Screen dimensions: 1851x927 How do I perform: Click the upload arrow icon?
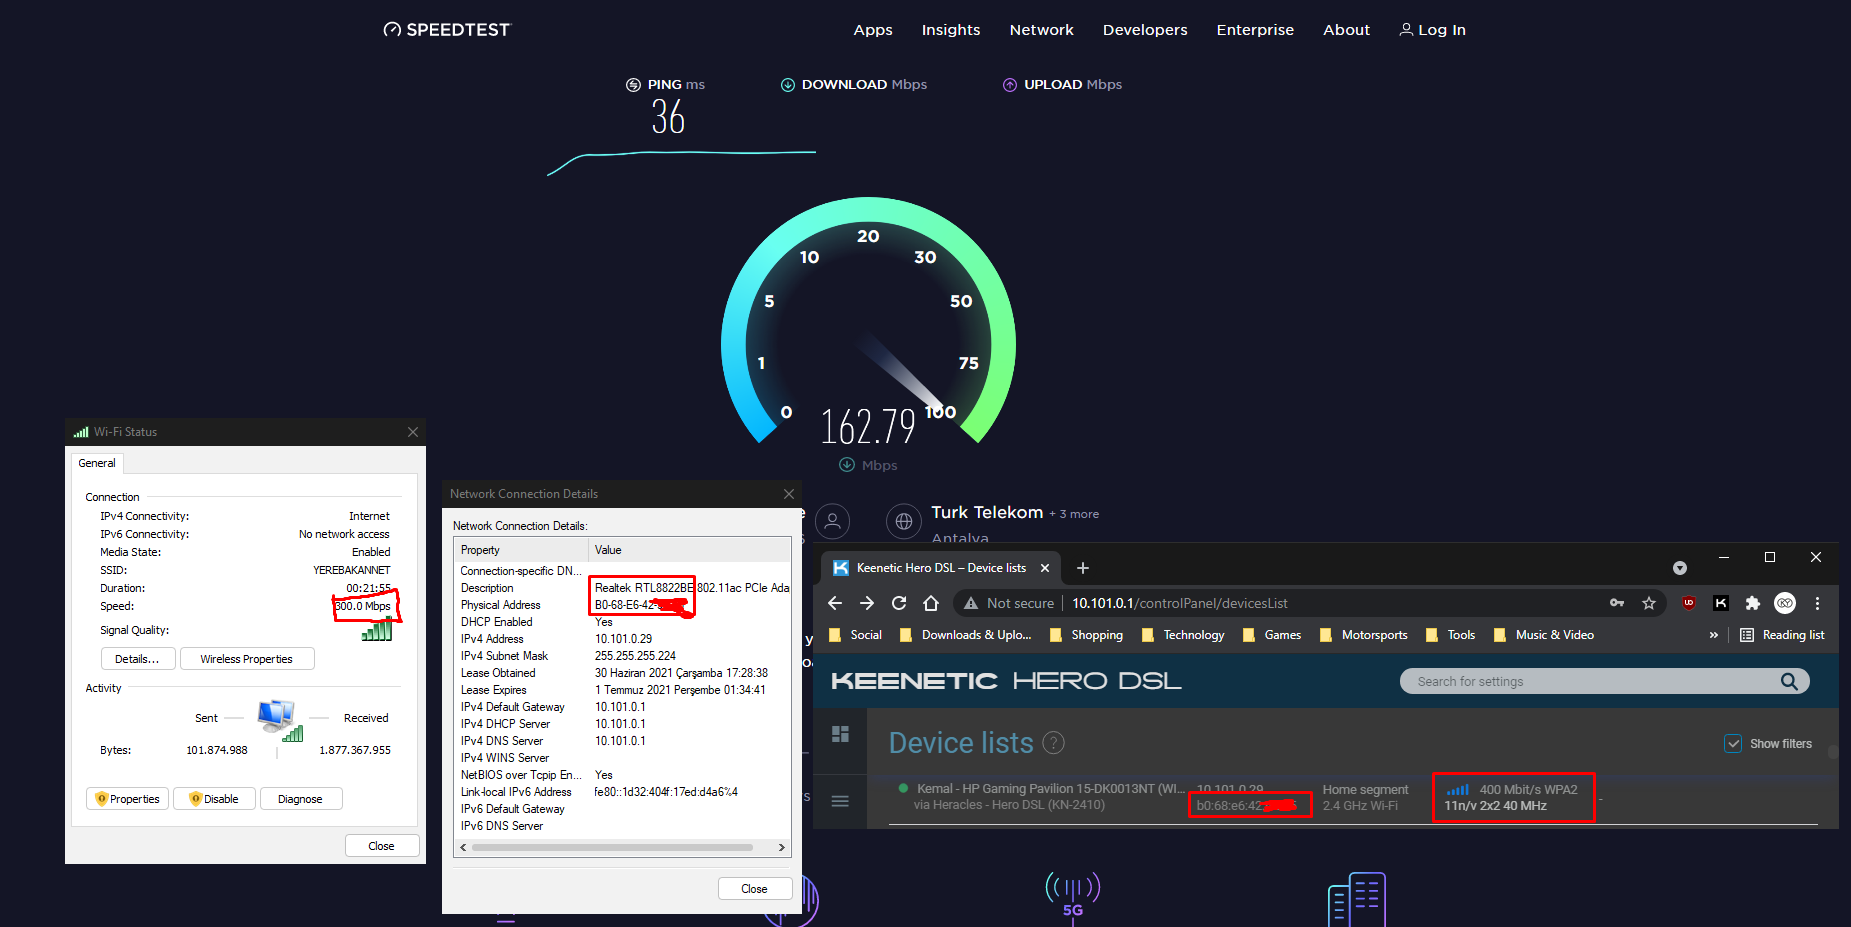click(1010, 85)
